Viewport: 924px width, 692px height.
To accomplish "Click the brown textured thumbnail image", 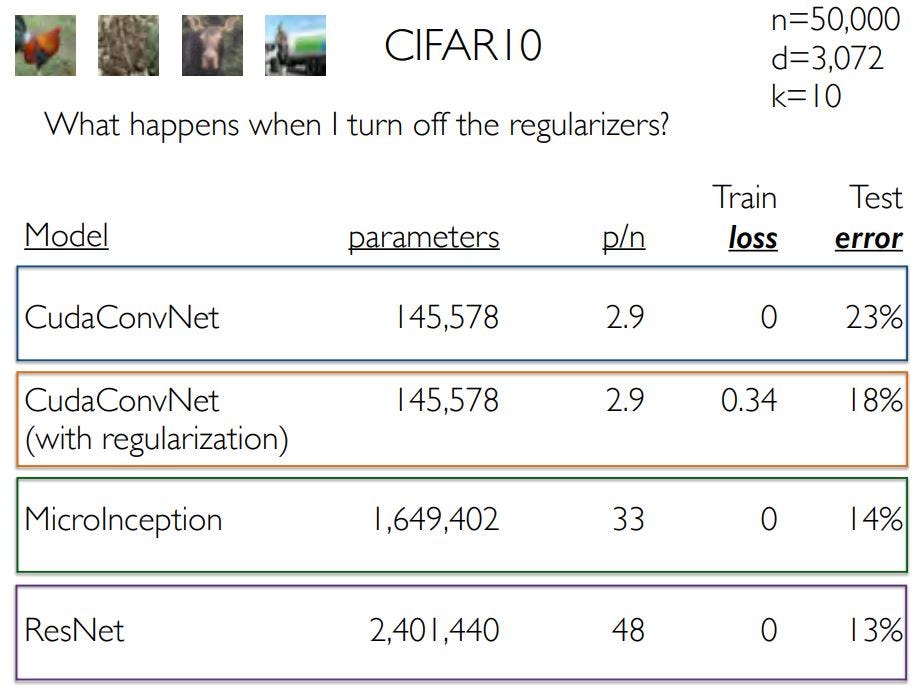I will [128, 45].
